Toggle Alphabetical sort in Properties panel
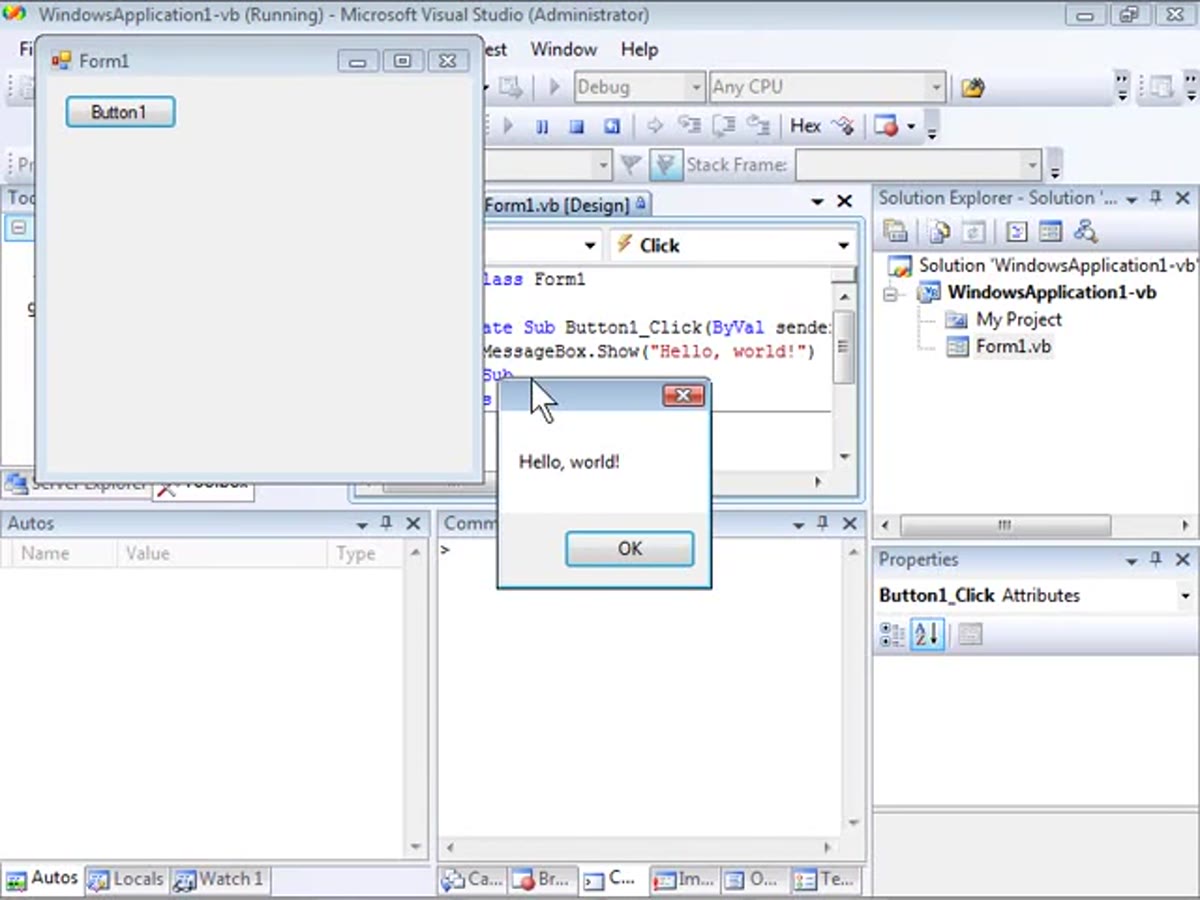Screen dimensions: 1200x900 click(927, 634)
